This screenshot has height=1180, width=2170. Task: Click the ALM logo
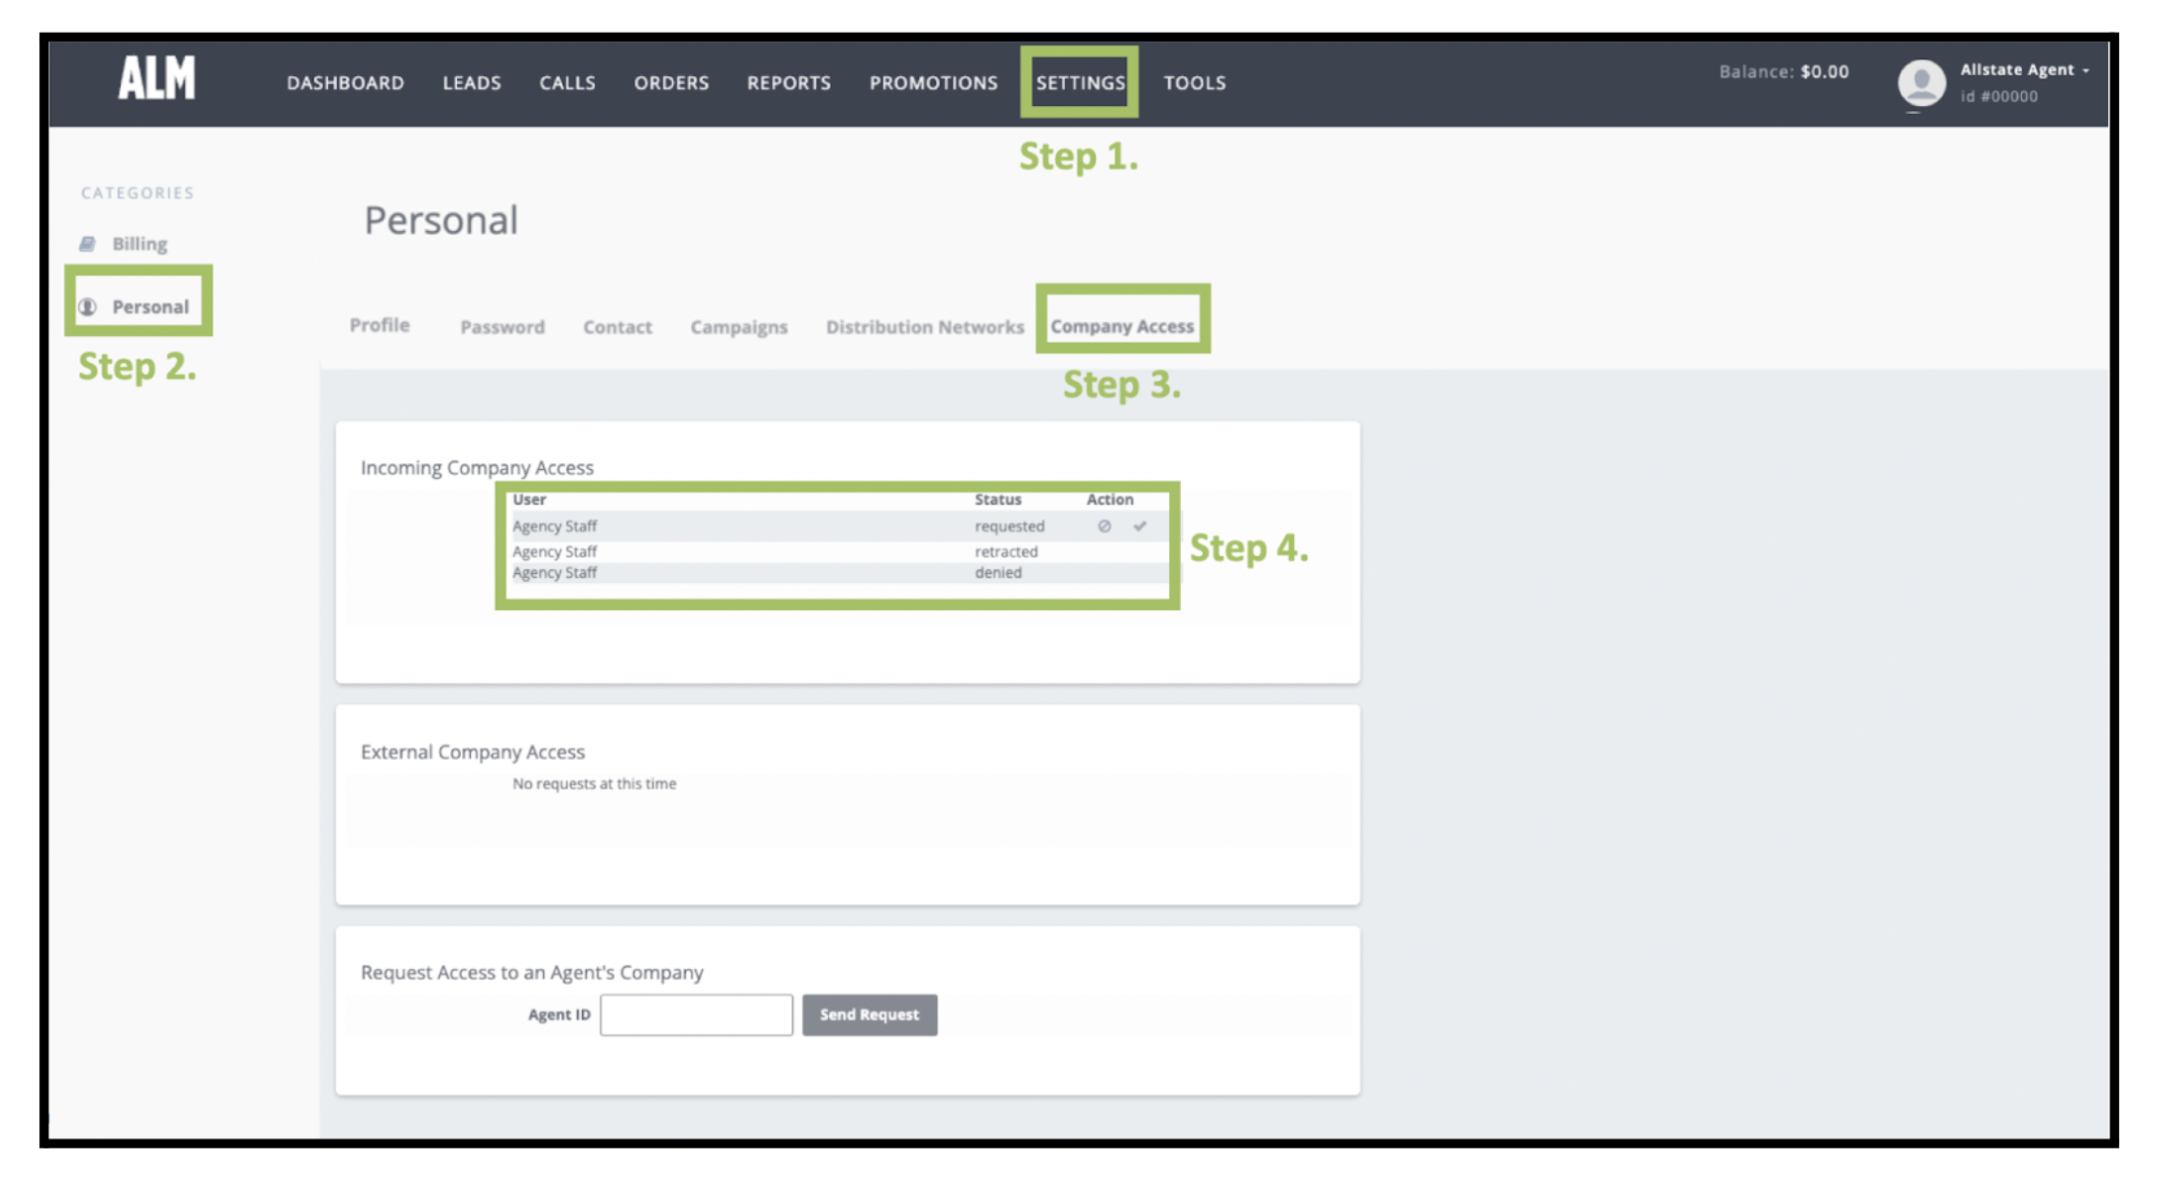pos(157,78)
